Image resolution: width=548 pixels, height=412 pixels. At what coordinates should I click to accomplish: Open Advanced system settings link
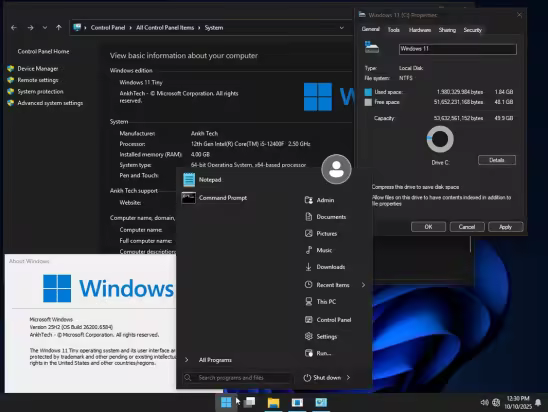coord(50,103)
